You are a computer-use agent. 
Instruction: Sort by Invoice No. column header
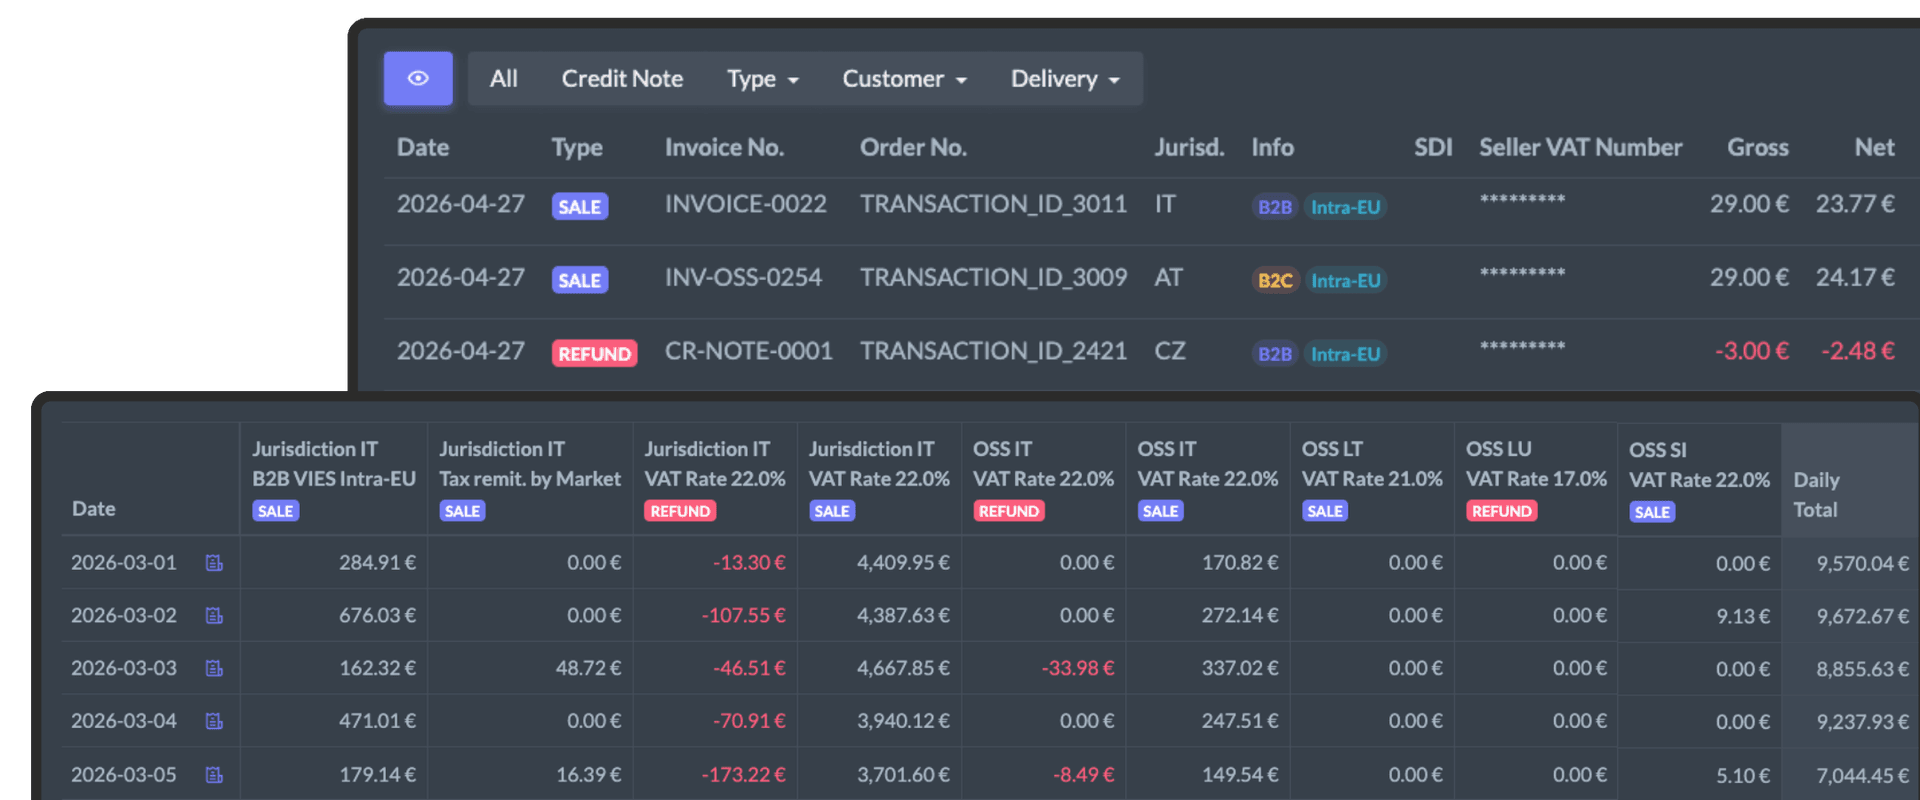724,147
